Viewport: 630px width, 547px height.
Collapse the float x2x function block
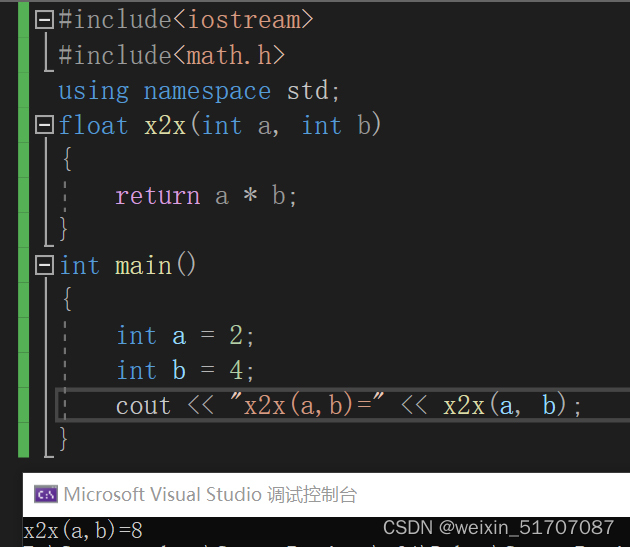coord(44,125)
